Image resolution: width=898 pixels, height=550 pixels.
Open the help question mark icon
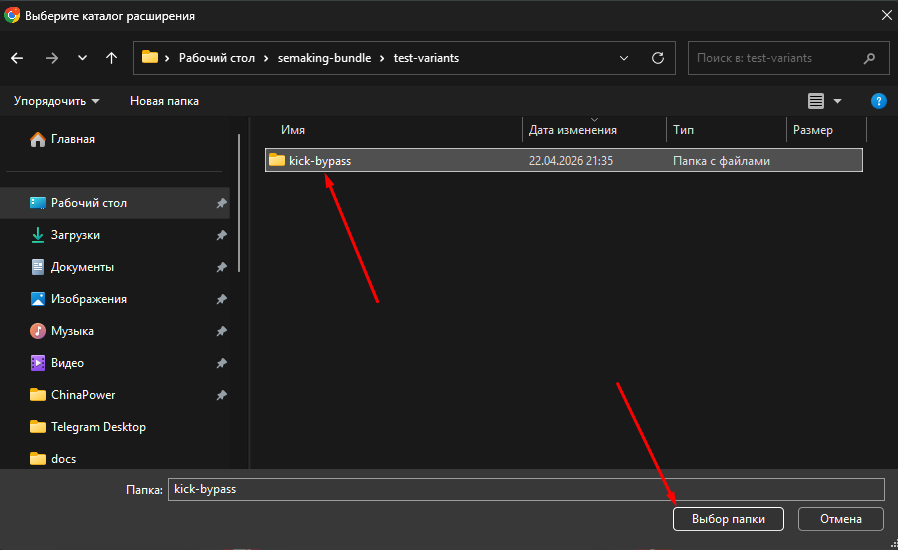878,101
